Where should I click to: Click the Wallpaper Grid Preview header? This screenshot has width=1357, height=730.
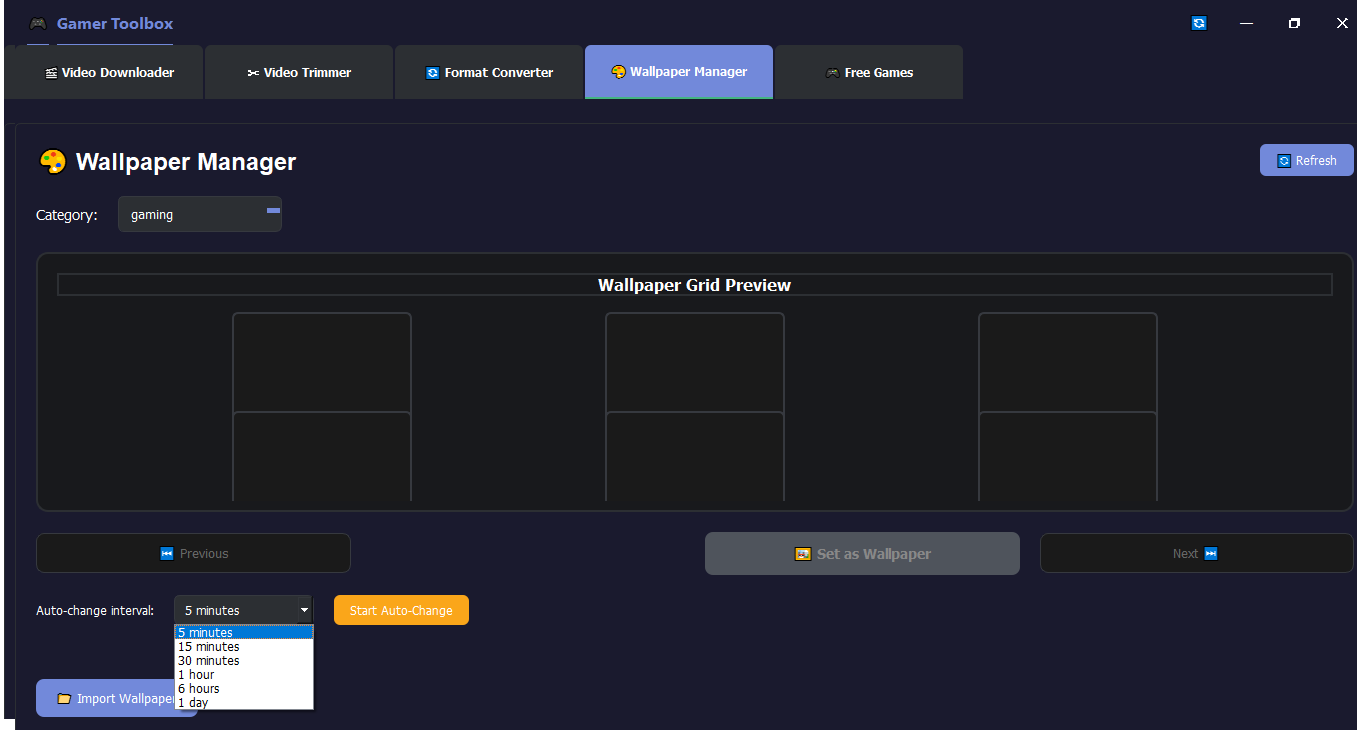coord(695,285)
